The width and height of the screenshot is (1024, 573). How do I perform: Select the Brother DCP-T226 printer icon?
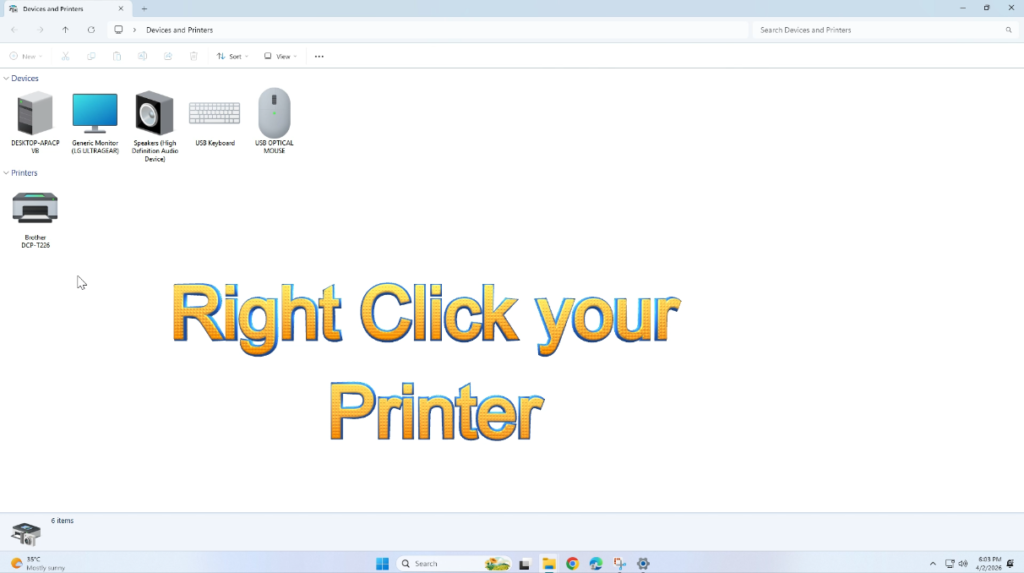[x=35, y=208]
